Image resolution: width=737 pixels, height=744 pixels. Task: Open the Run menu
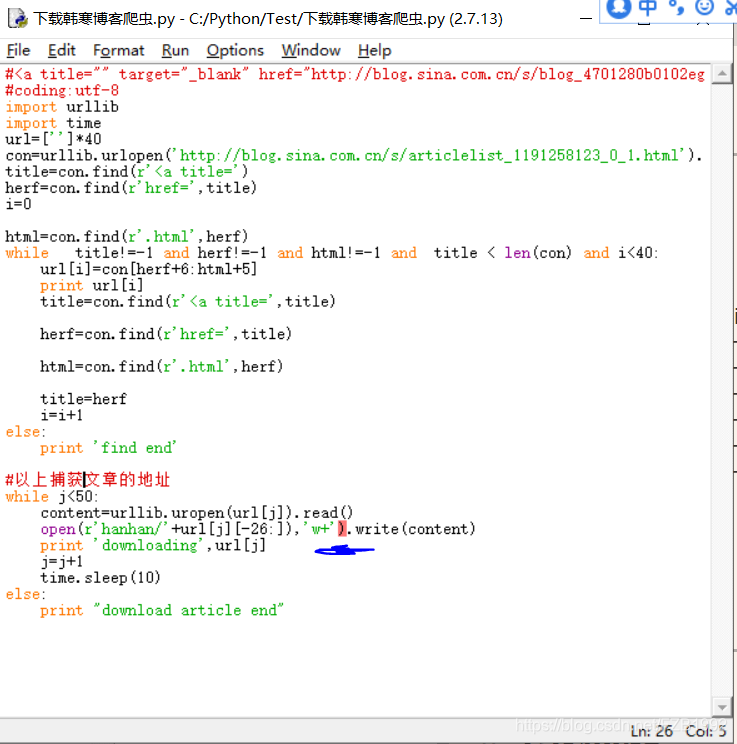(x=175, y=50)
